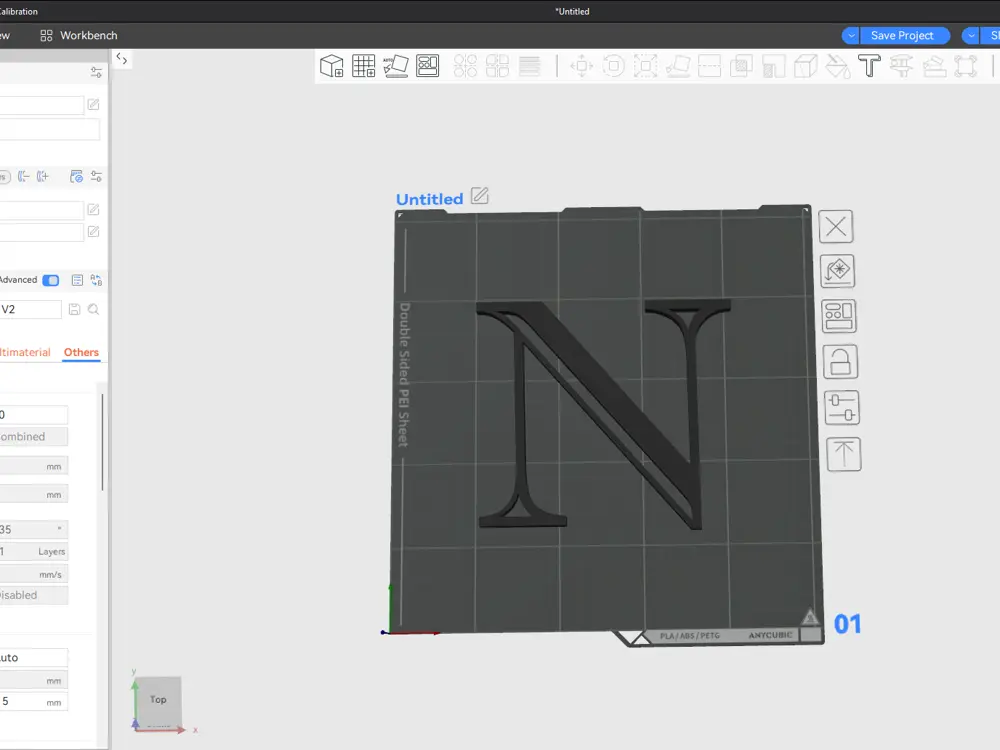Image resolution: width=1000 pixels, height=750 pixels.
Task: Open the dropdown showing value 35
Action: click(x=34, y=529)
